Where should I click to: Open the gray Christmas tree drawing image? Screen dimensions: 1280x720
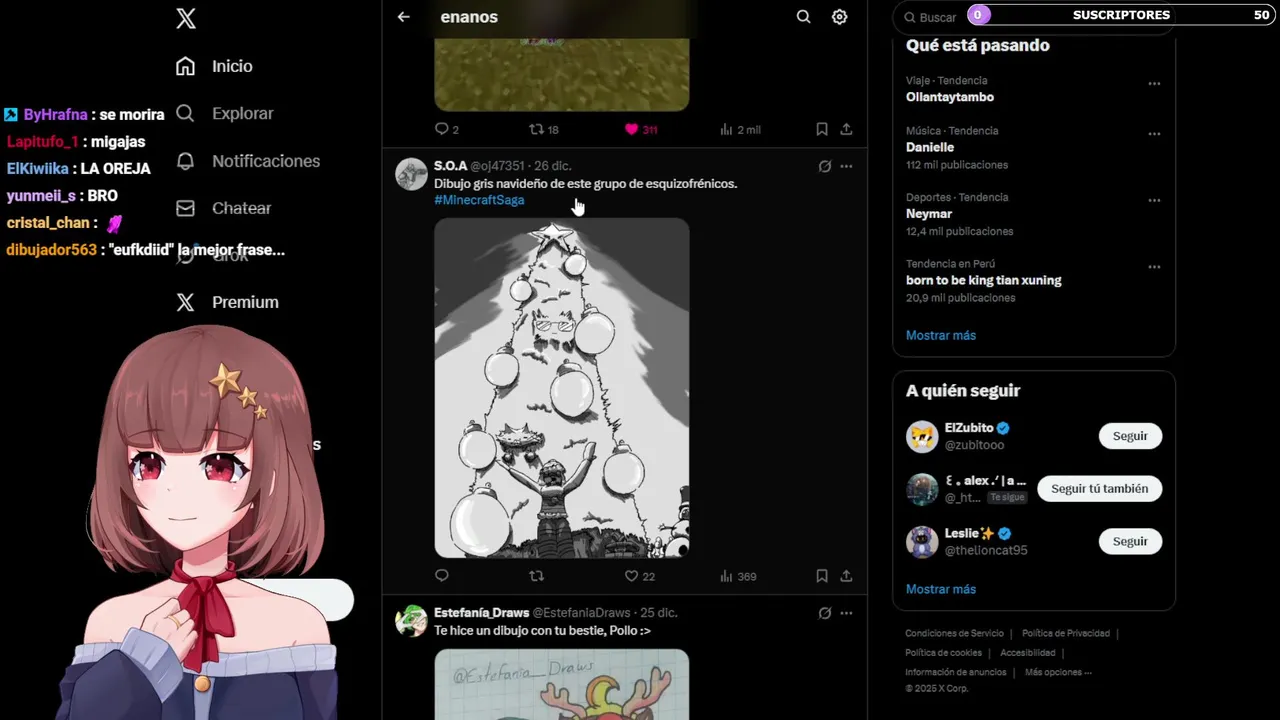click(561, 388)
